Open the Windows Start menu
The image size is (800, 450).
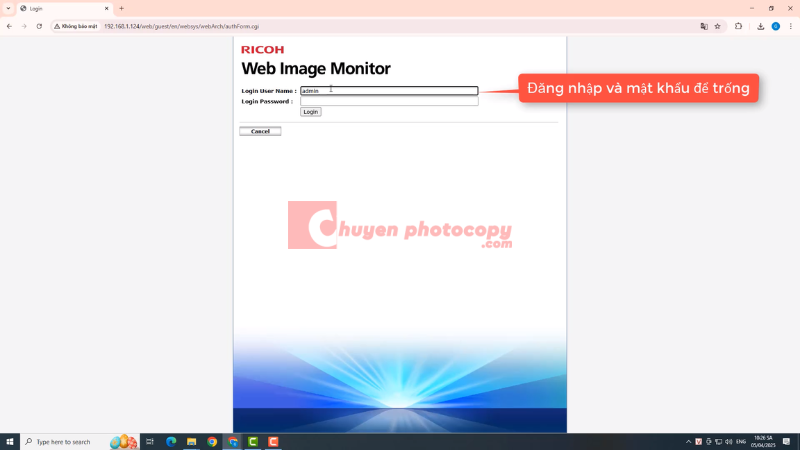tap(10, 442)
